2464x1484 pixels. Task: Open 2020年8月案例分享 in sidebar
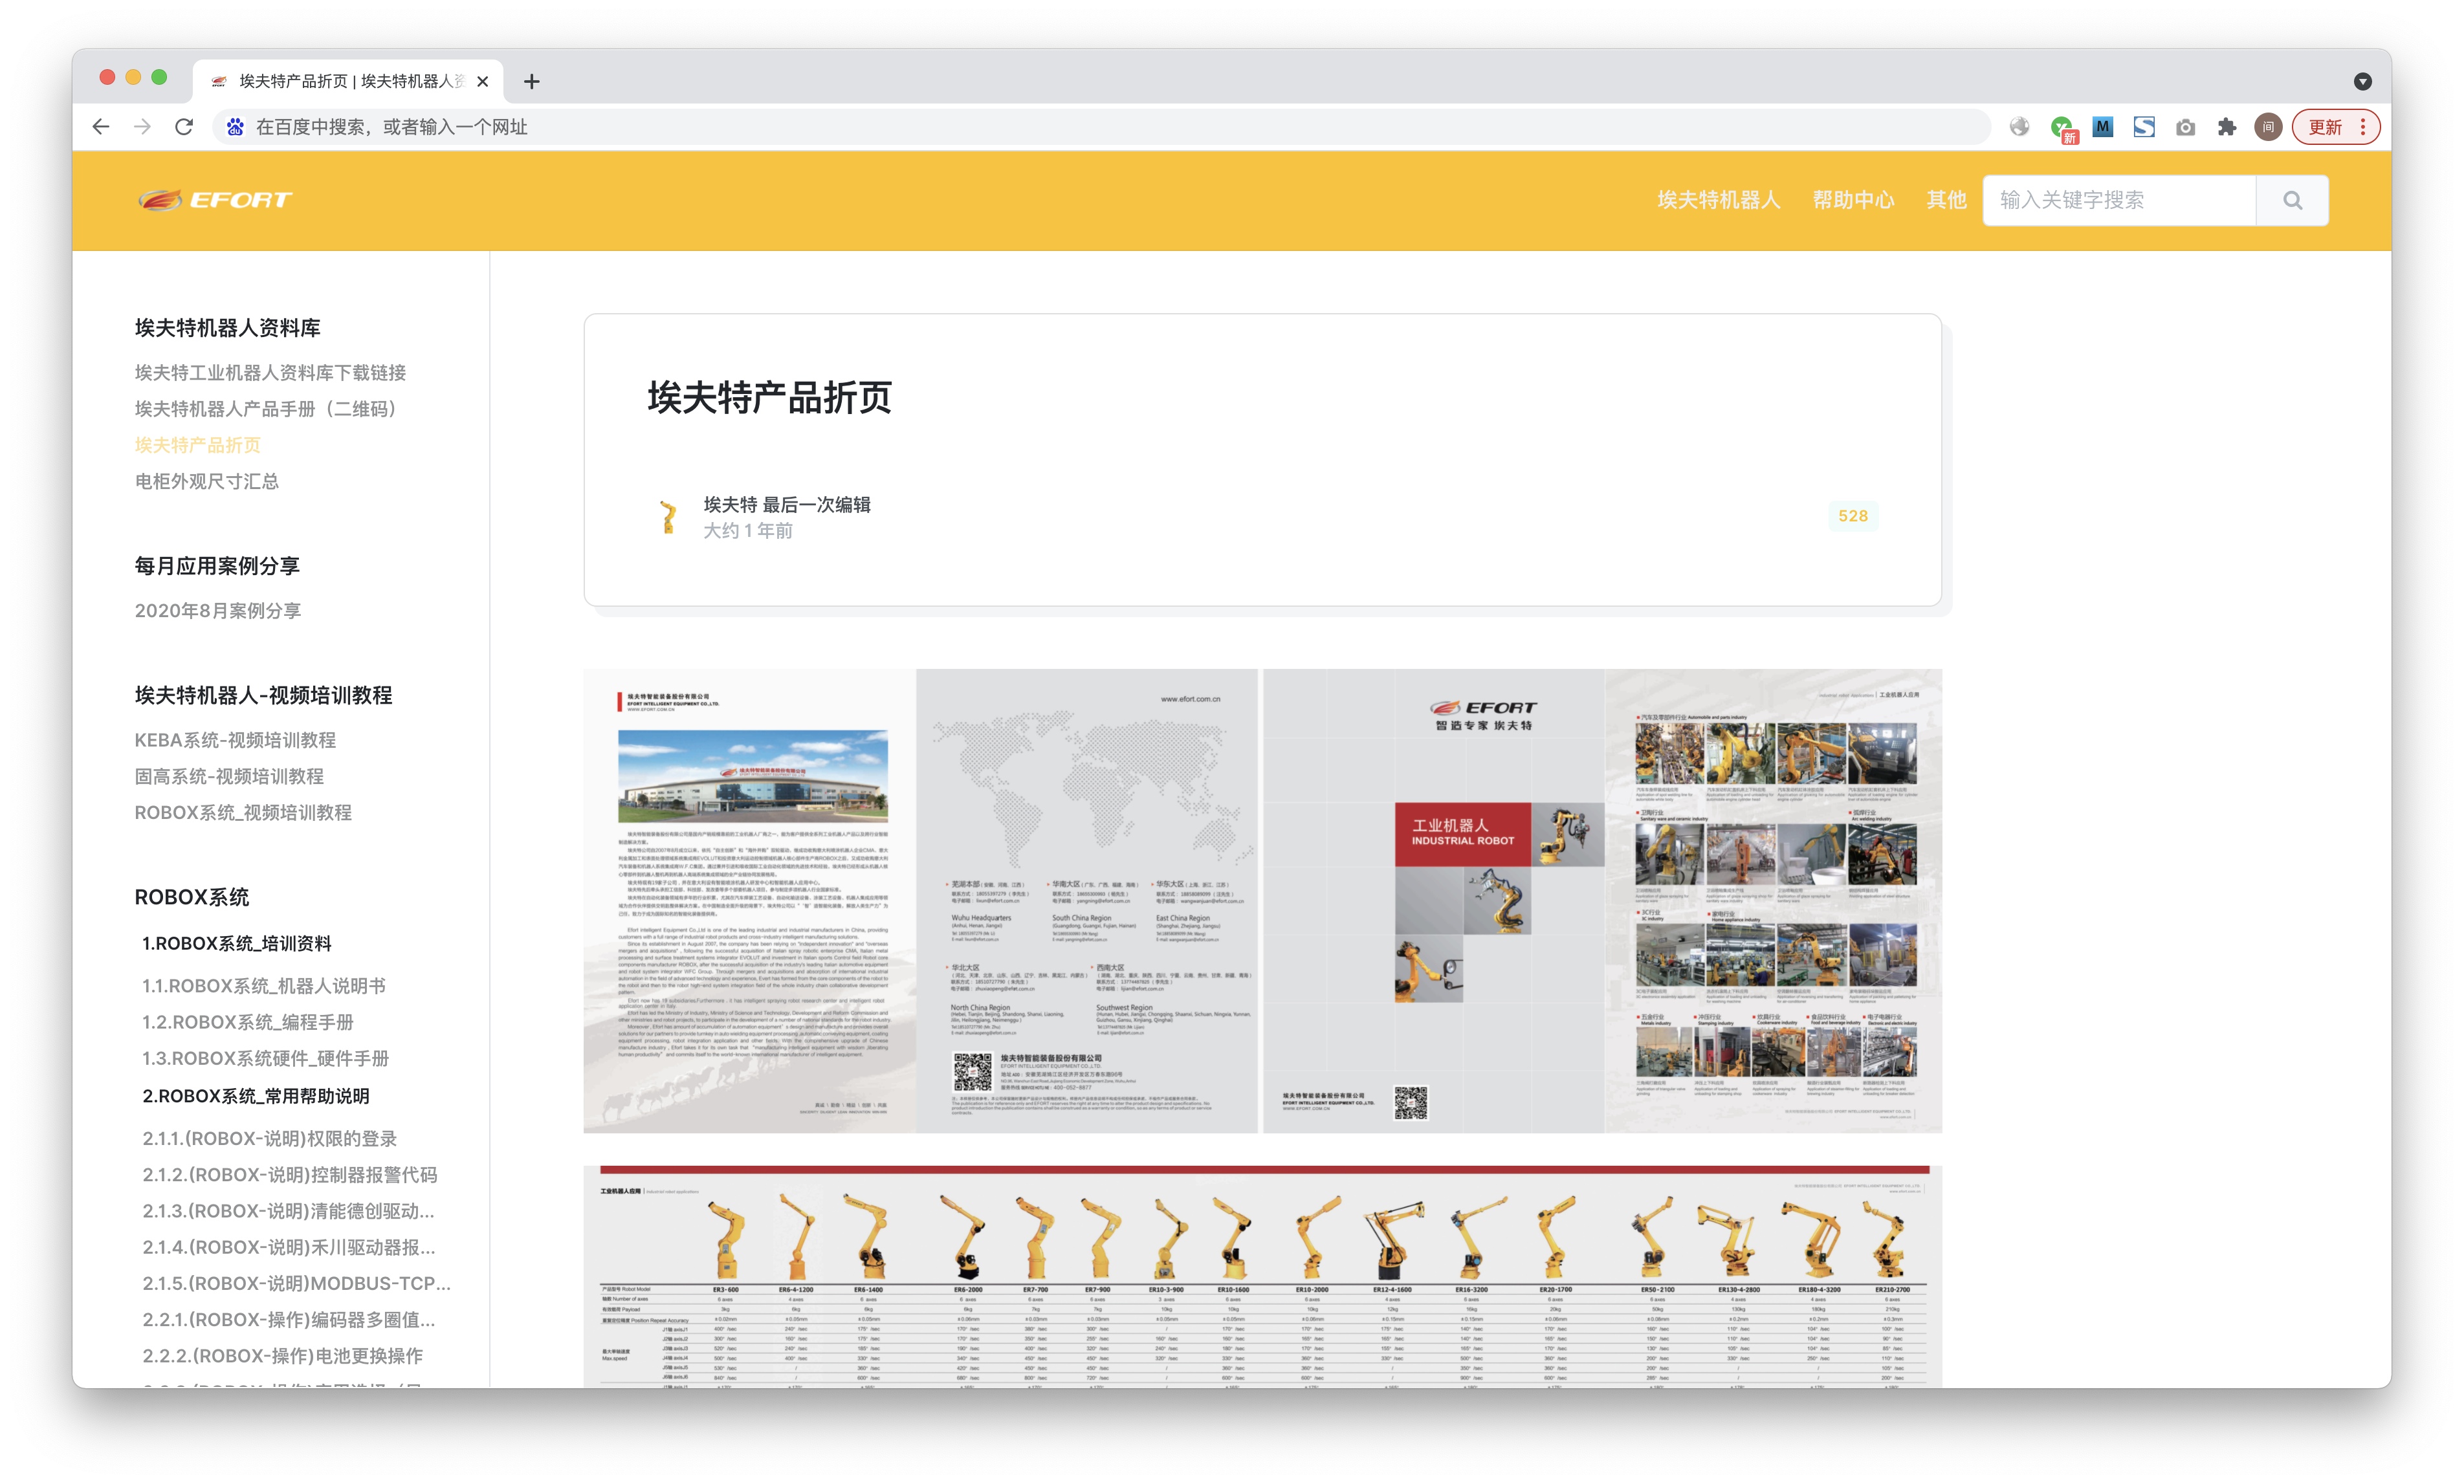(218, 610)
